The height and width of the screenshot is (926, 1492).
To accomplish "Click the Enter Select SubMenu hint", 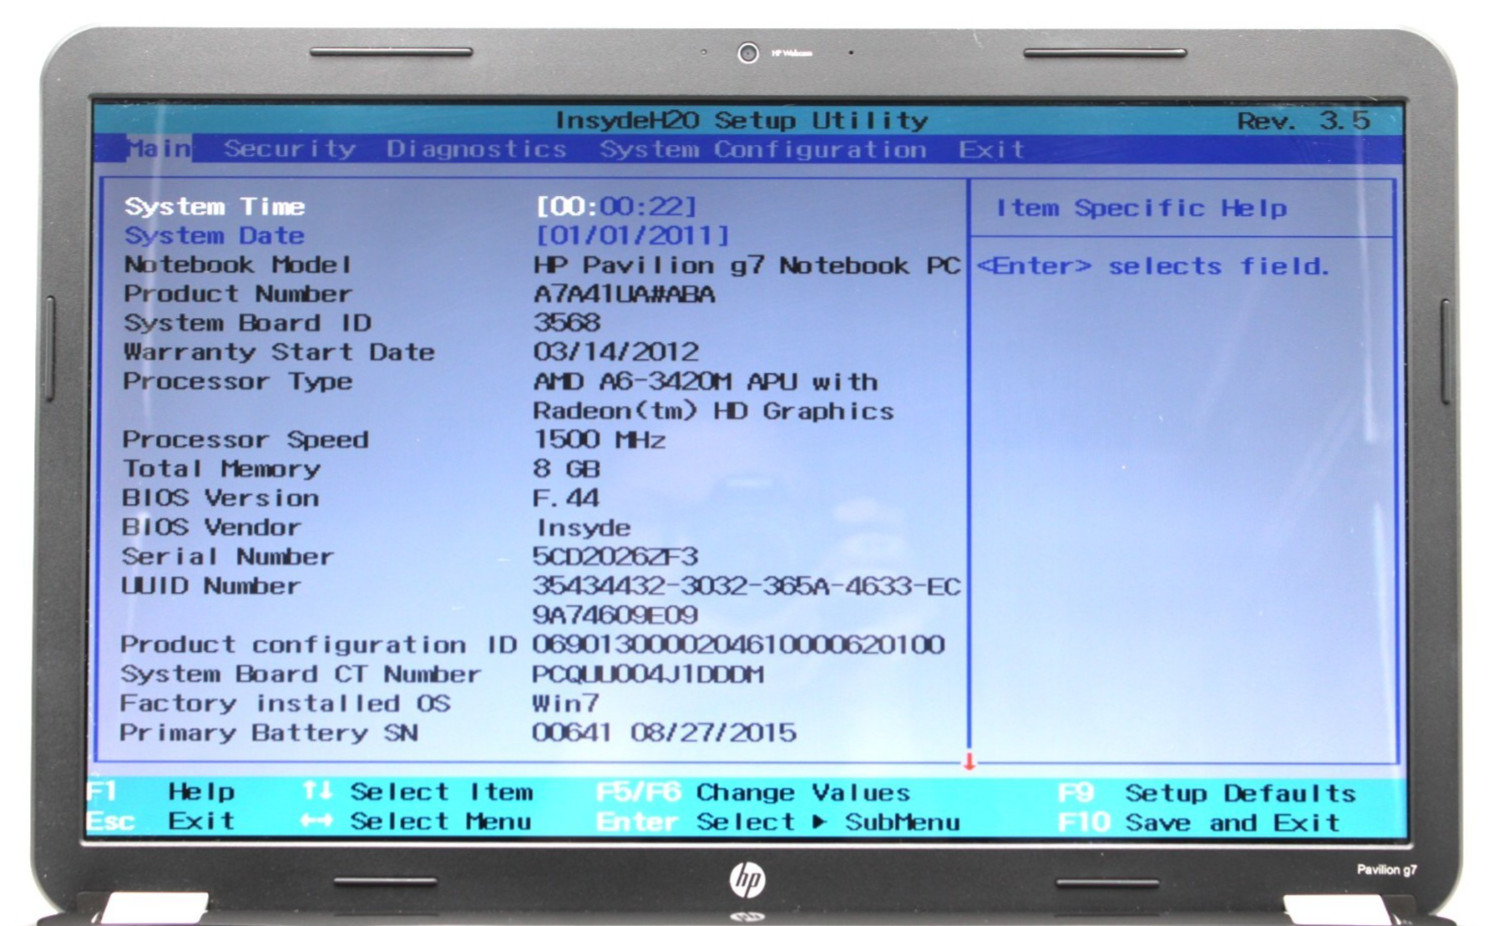I will (x=778, y=822).
